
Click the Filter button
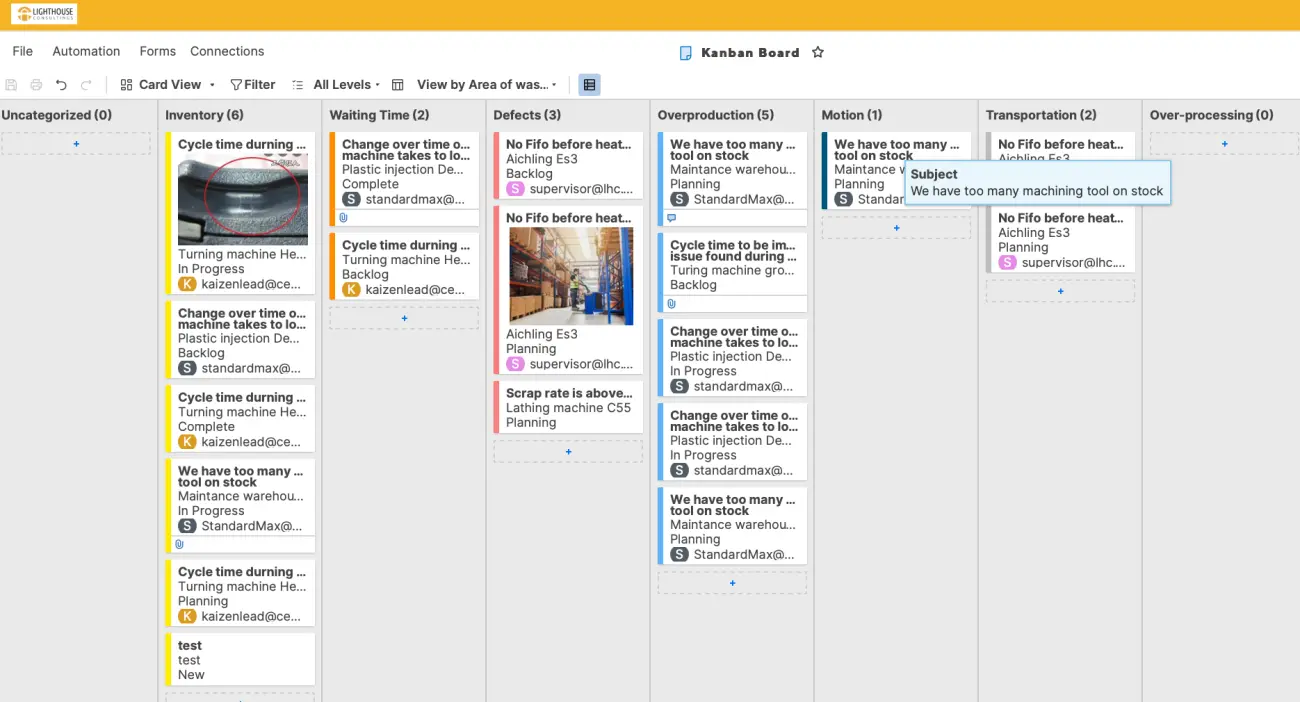click(x=253, y=85)
